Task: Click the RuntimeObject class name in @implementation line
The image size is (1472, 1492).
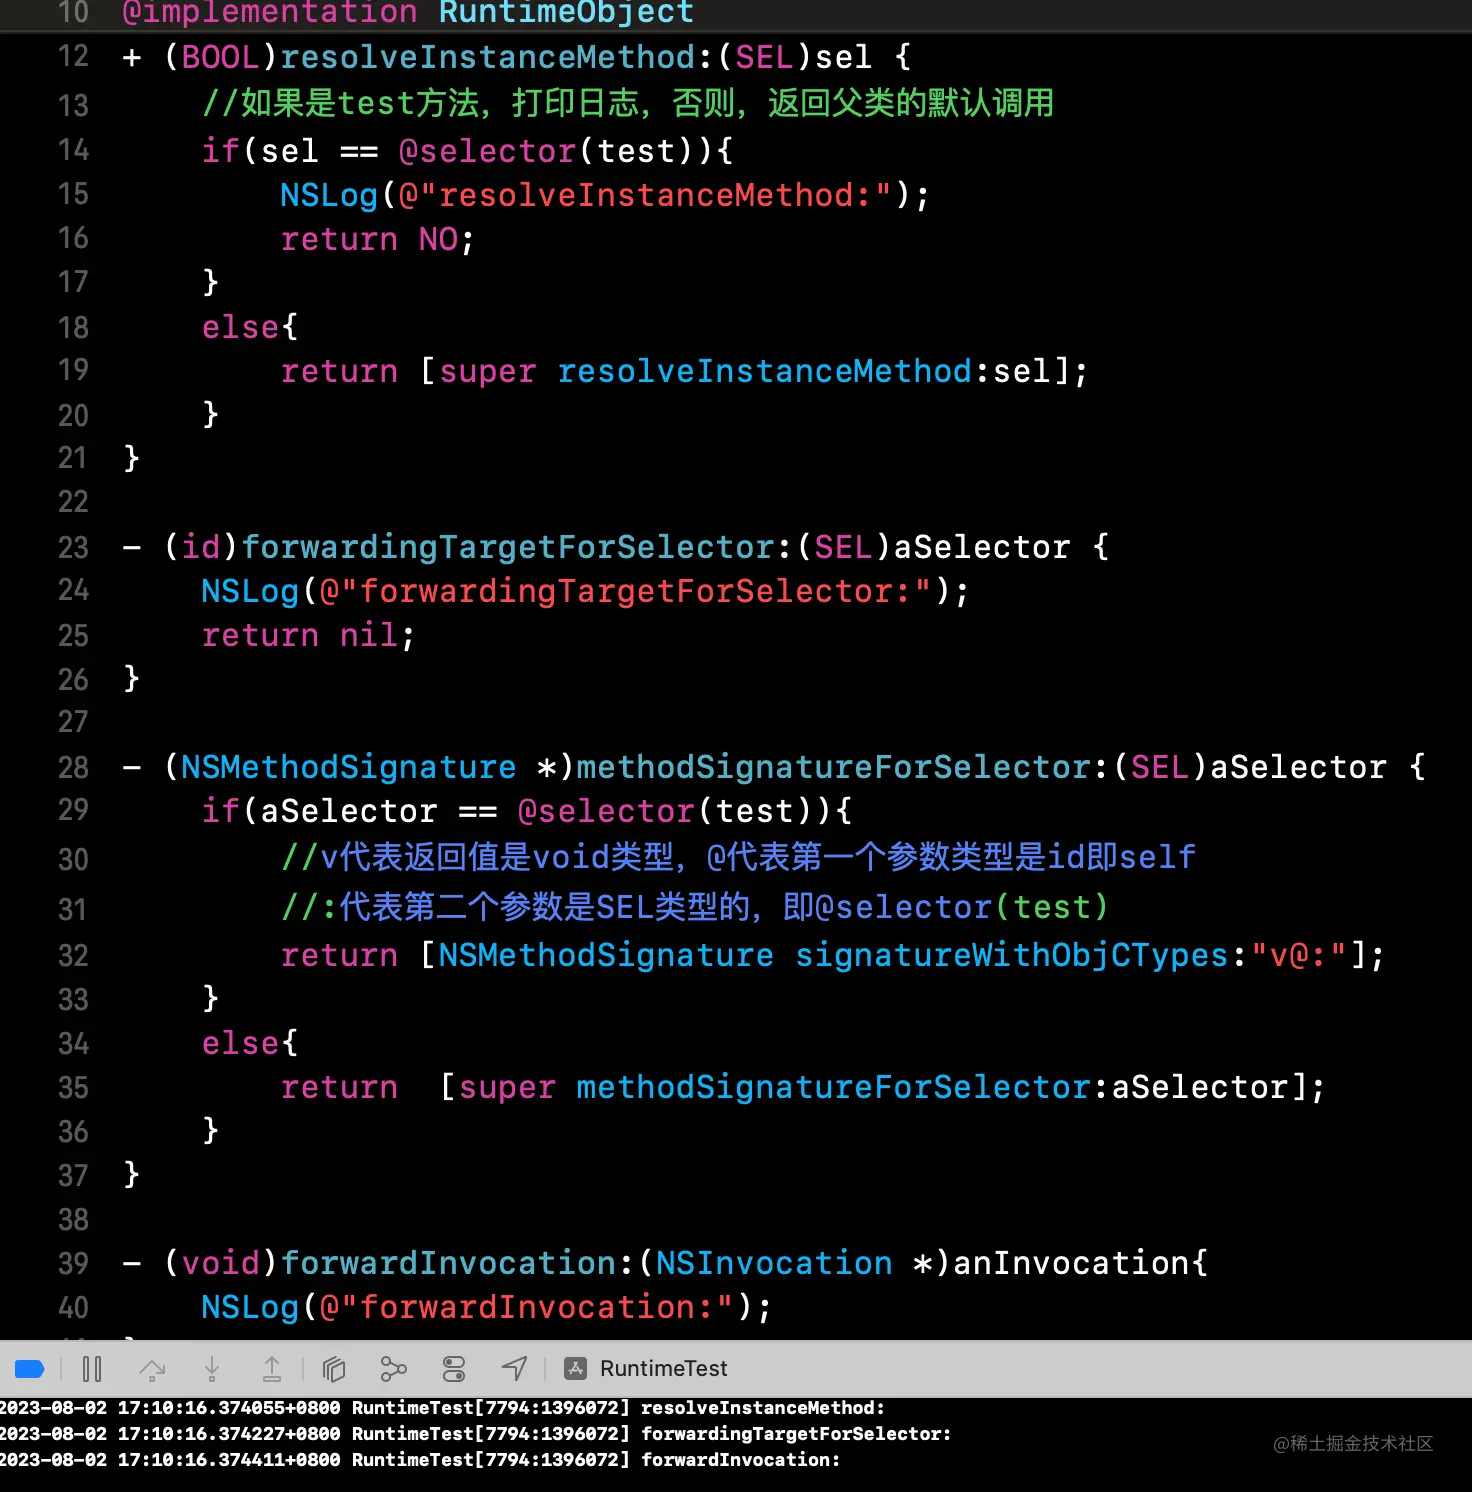Action: (x=566, y=13)
